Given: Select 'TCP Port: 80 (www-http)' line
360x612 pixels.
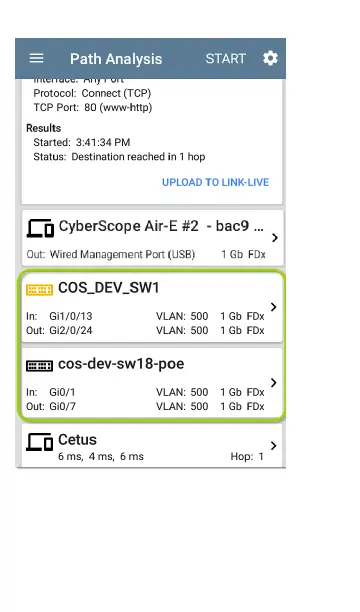Looking at the screenshot, I should [x=93, y=107].
